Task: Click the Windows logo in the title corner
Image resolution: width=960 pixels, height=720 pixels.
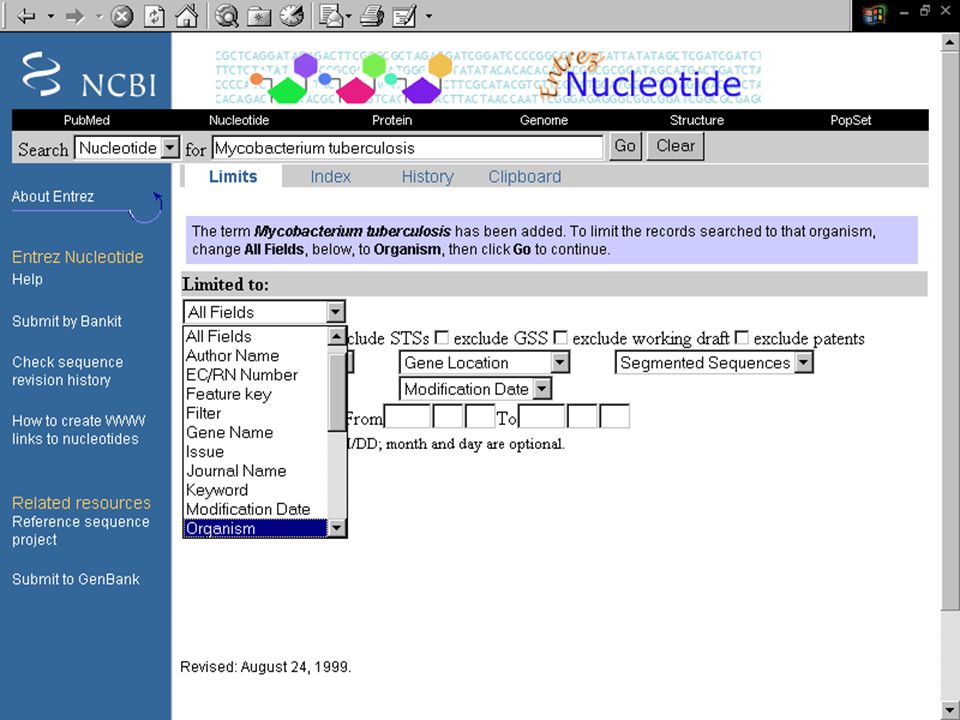Action: (x=874, y=15)
